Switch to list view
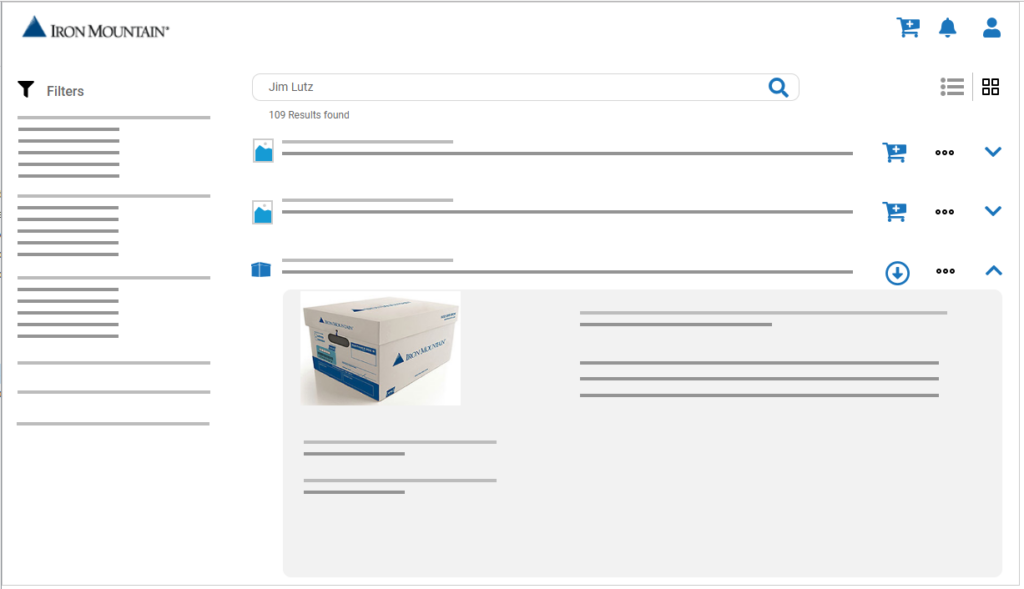Screen dimensions: 1024x589 point(952,87)
